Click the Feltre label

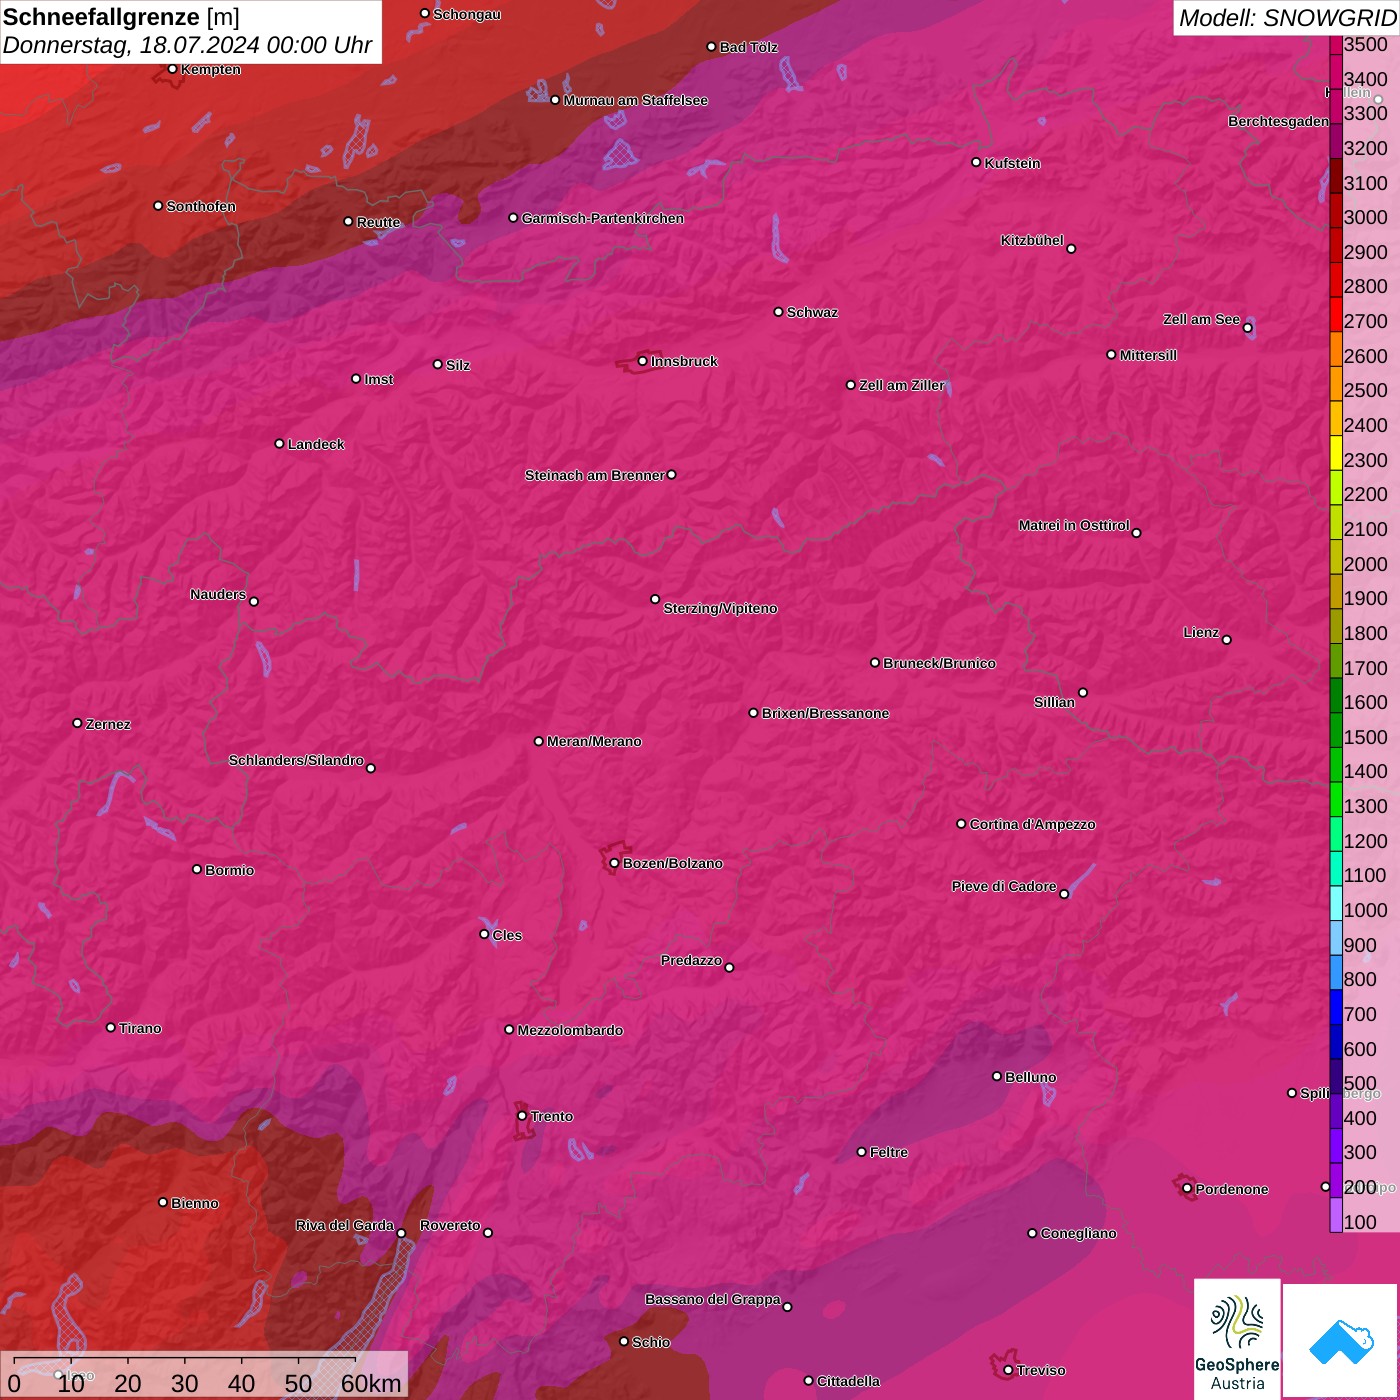(x=889, y=1152)
